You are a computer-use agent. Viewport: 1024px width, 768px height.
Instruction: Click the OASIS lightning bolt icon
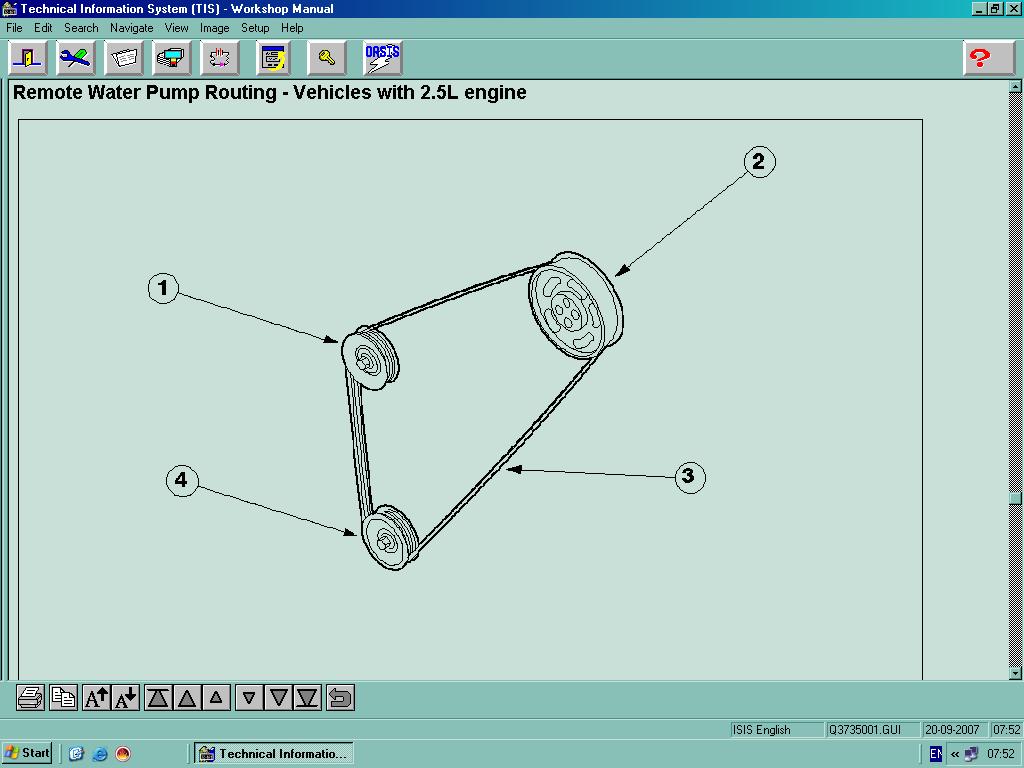pyautogui.click(x=382, y=58)
